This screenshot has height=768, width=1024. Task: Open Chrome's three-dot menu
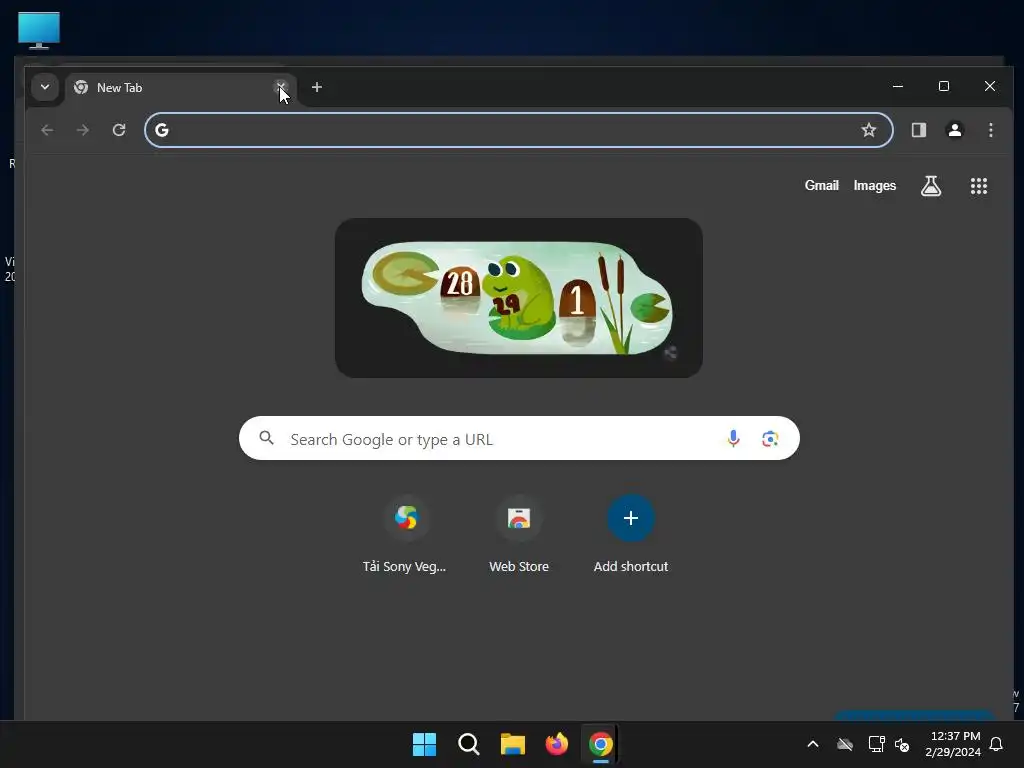[x=991, y=130]
